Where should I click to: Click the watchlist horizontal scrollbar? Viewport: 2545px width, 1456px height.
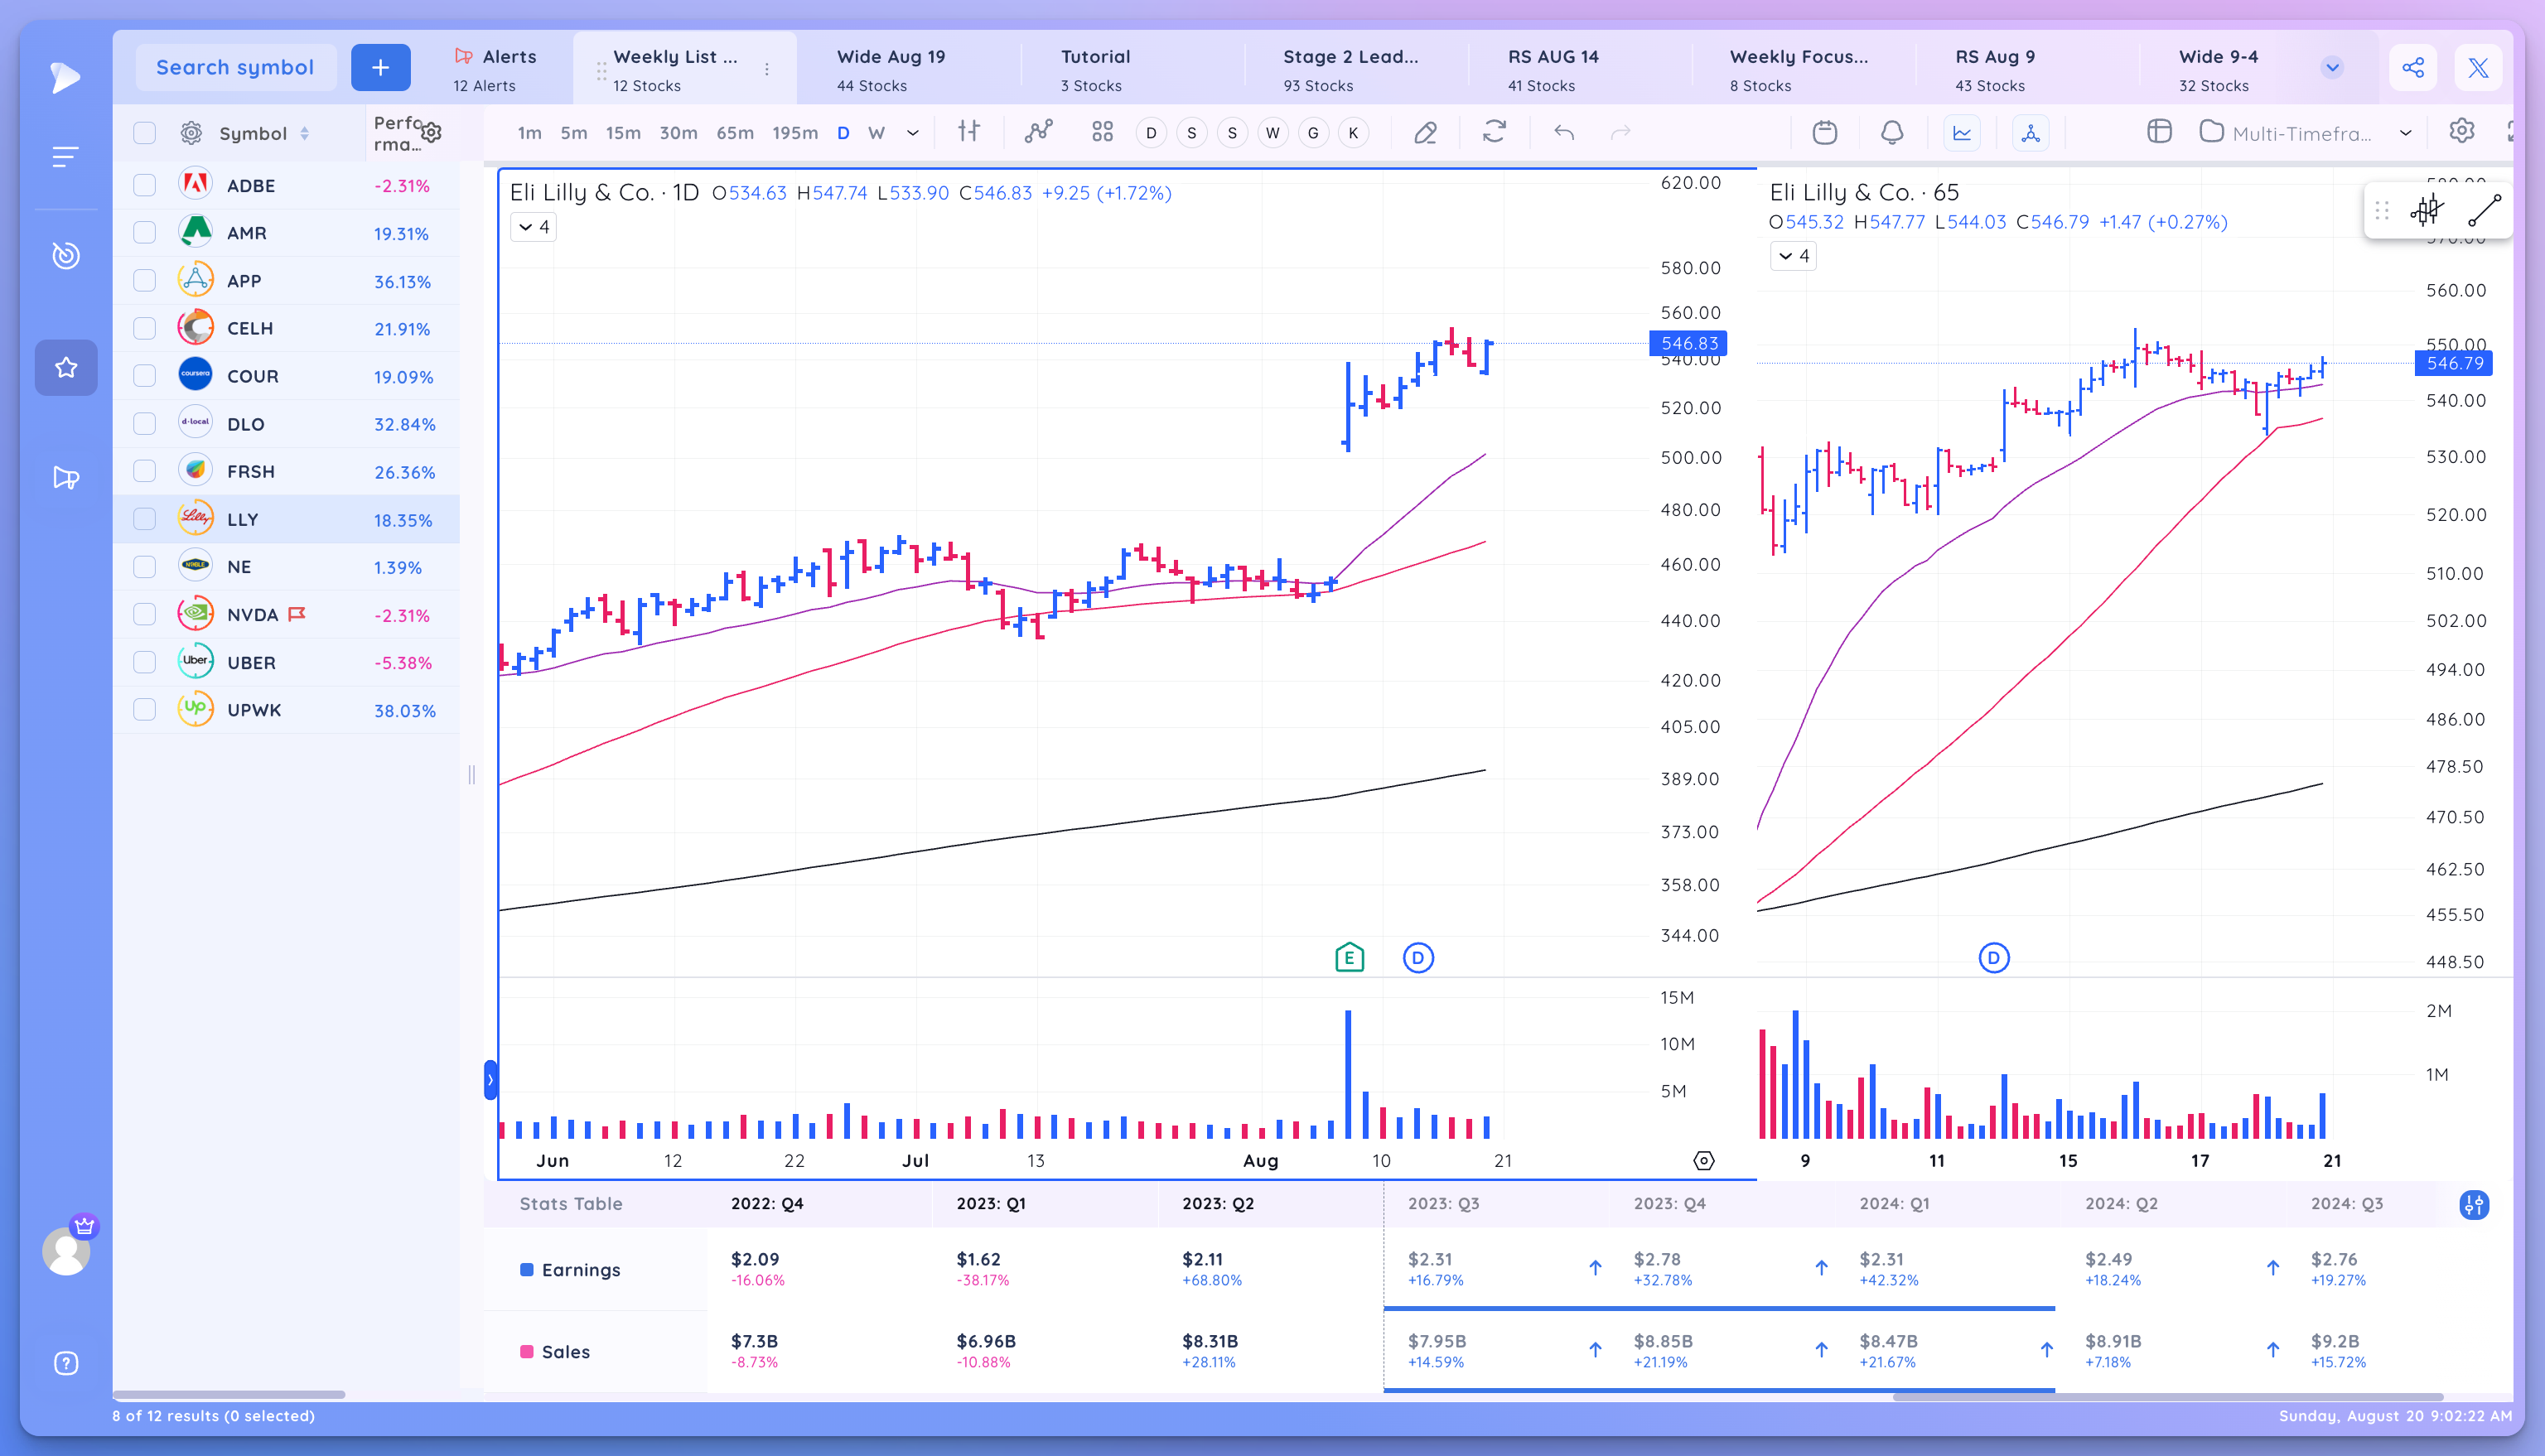229,1394
